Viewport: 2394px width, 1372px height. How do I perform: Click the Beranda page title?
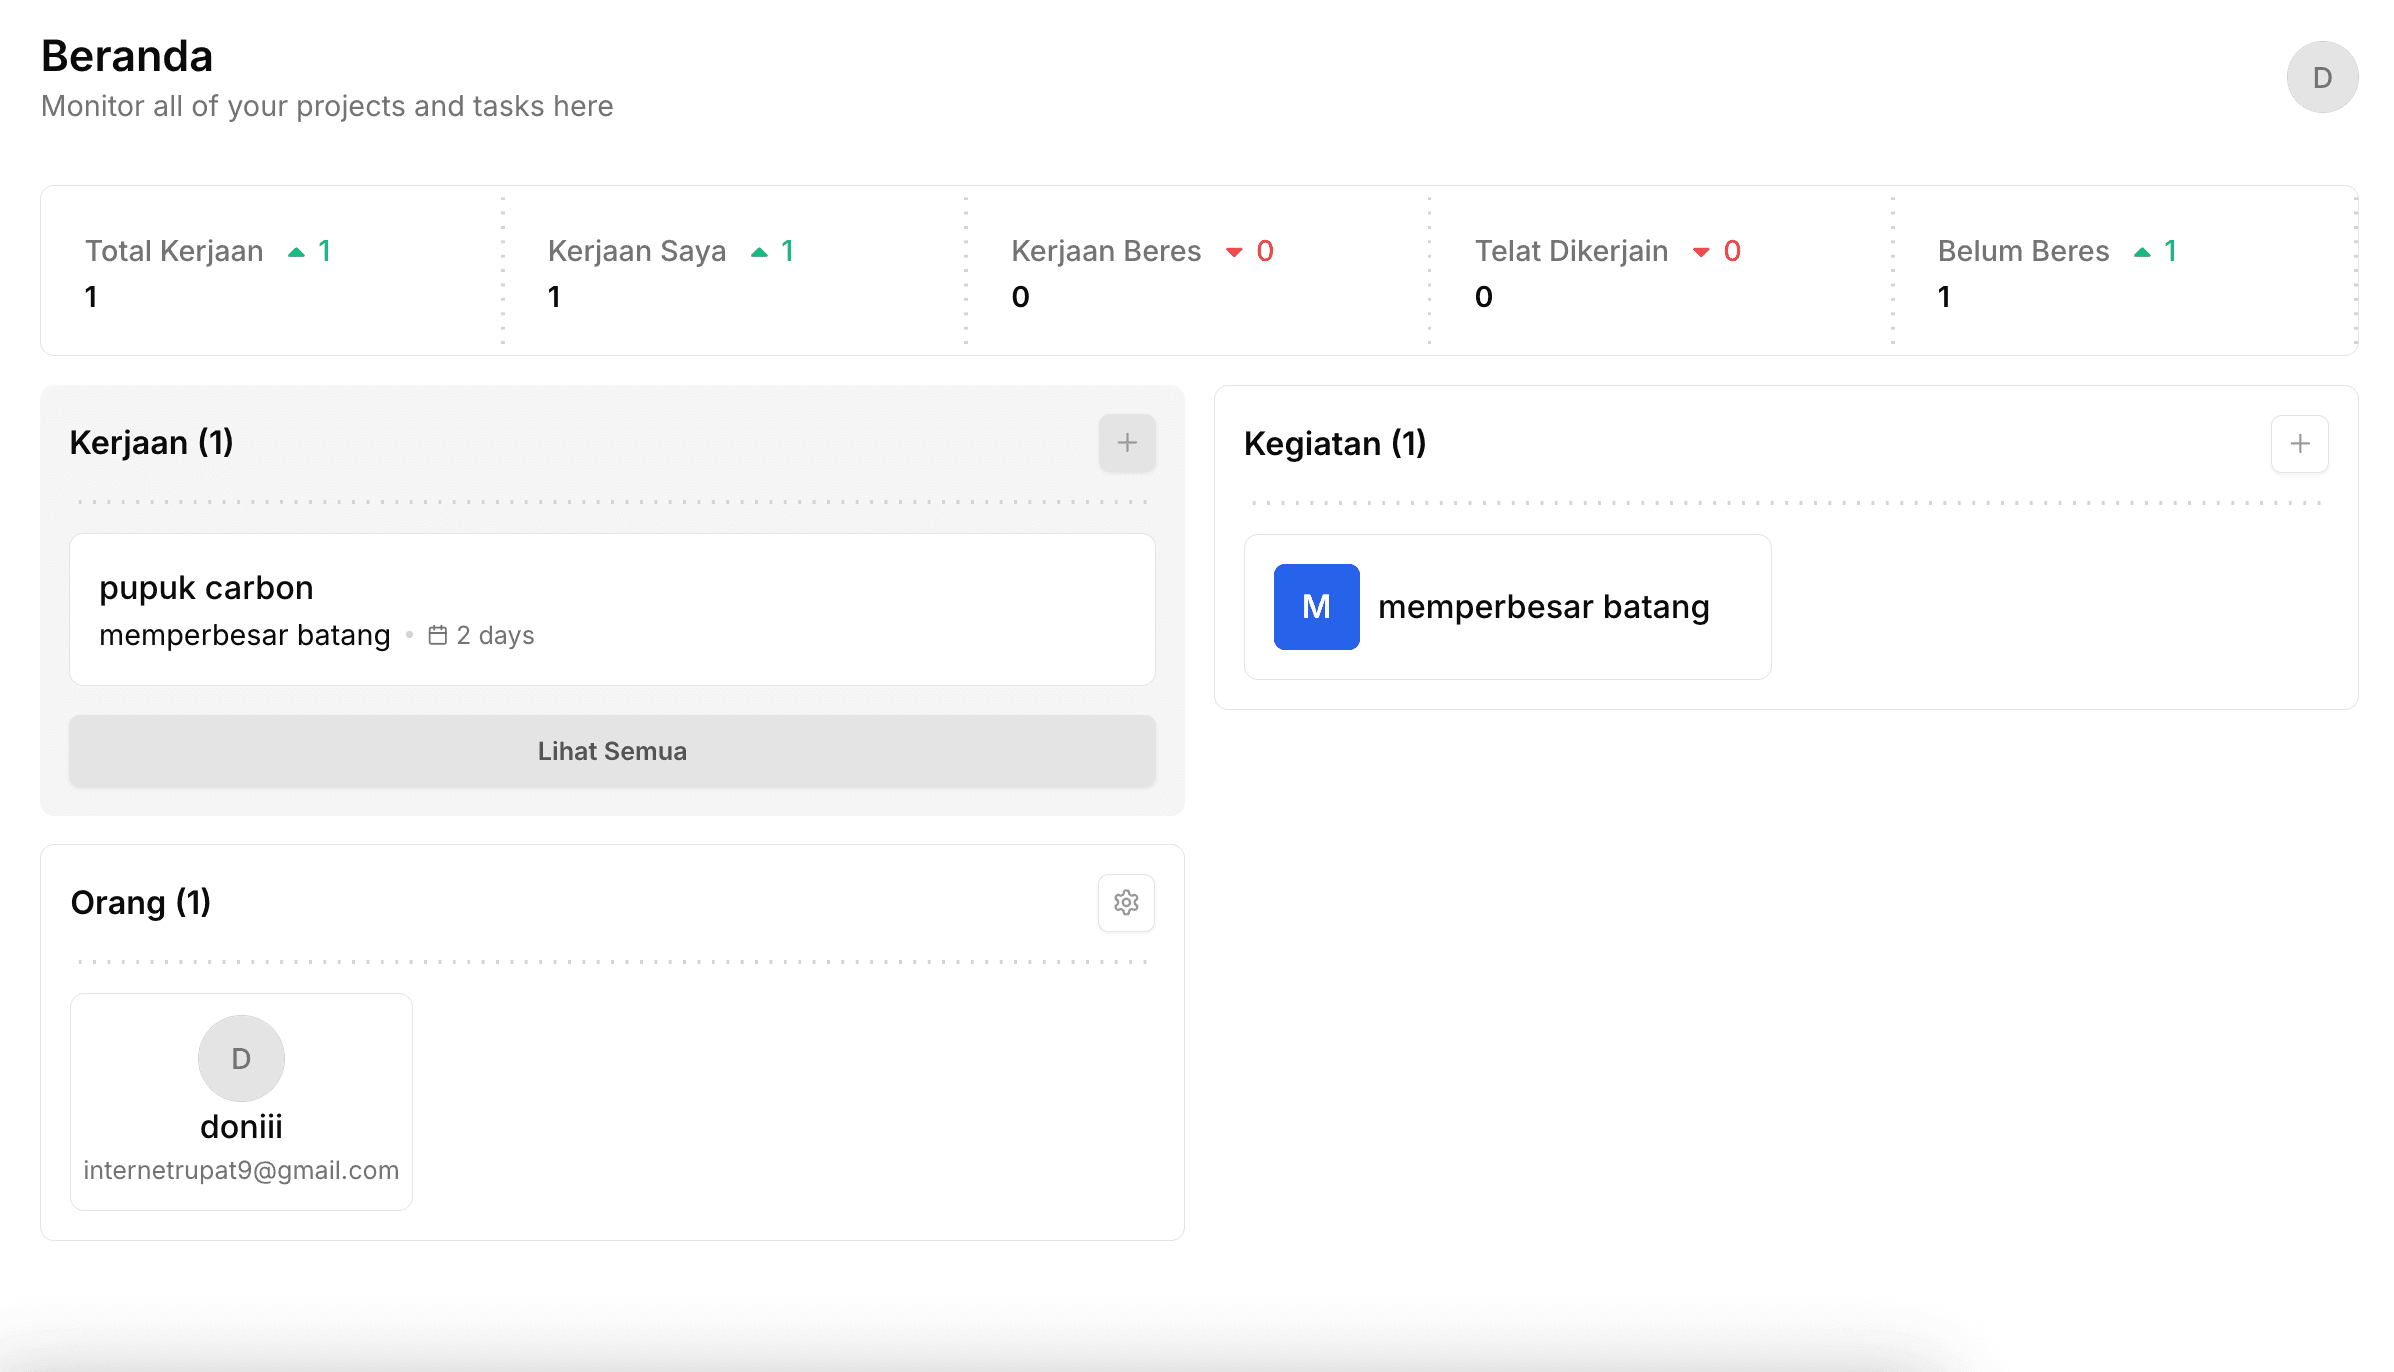[126, 56]
